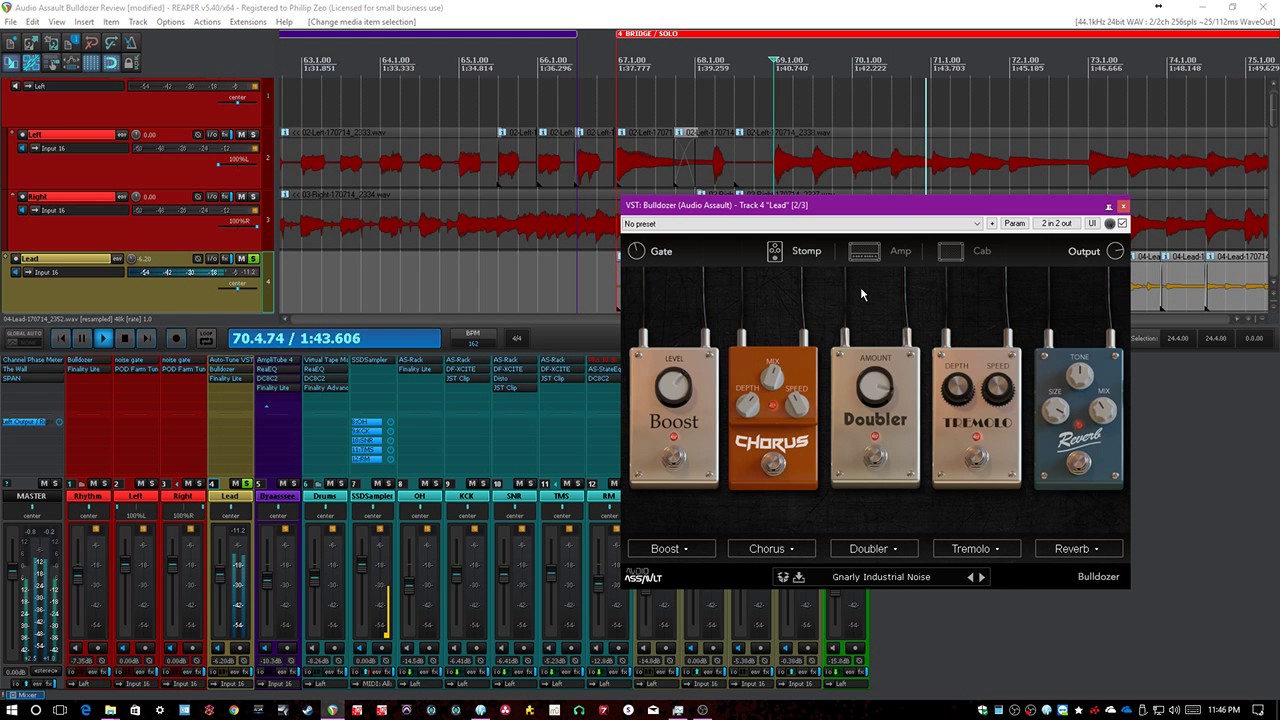Toggle transport Loop repeat button
Viewport: 1280px width, 720px height.
click(206, 339)
